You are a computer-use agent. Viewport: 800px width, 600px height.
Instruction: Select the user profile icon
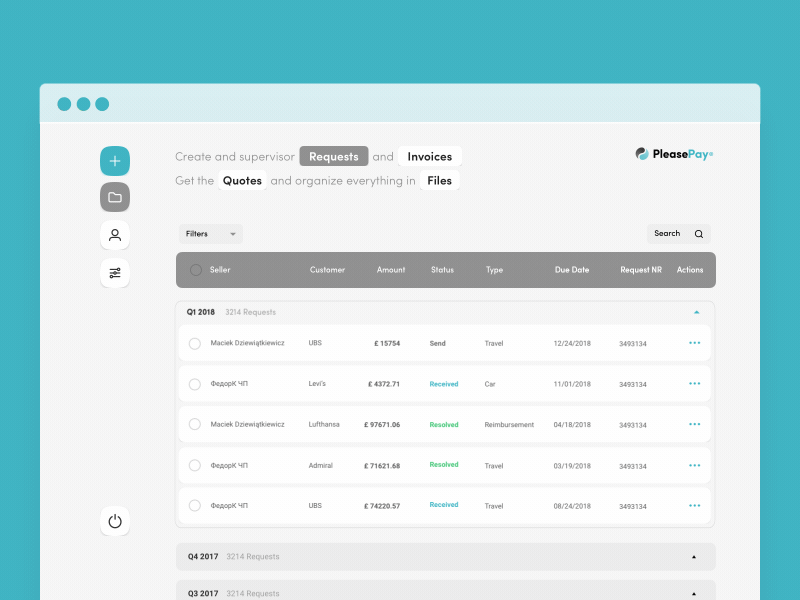click(114, 234)
